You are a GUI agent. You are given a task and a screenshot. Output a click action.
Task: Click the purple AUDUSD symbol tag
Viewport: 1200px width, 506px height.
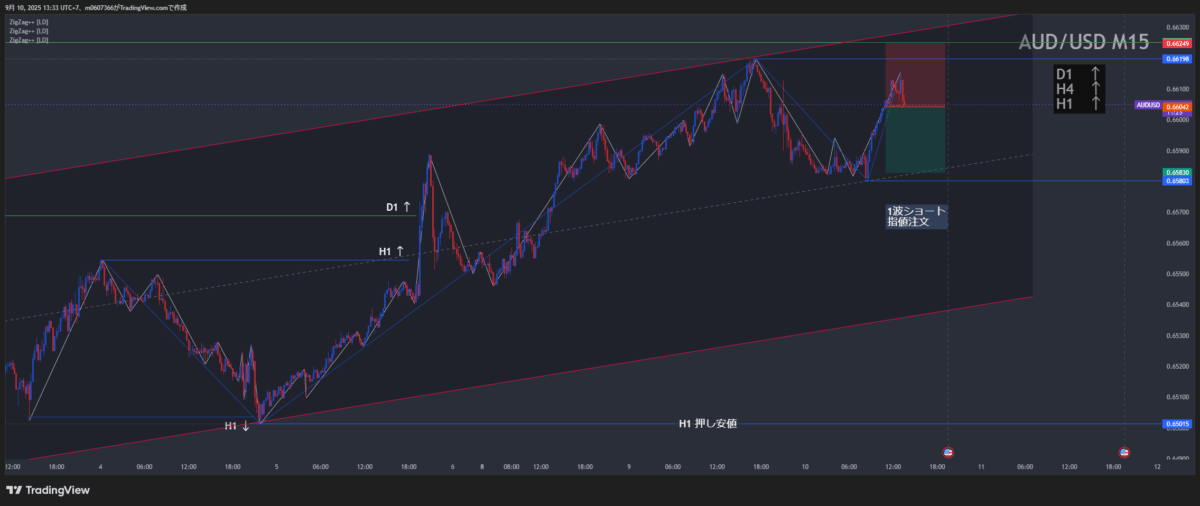(1147, 105)
